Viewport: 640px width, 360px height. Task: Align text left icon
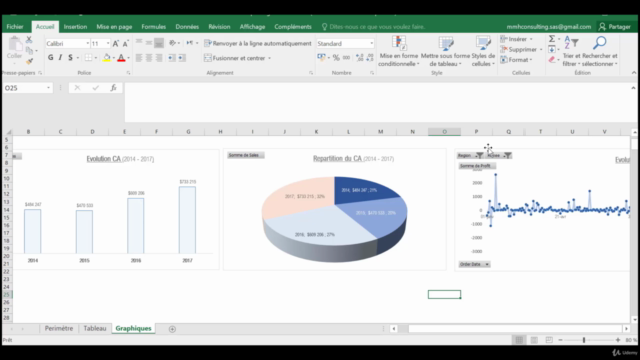[x=139, y=58]
